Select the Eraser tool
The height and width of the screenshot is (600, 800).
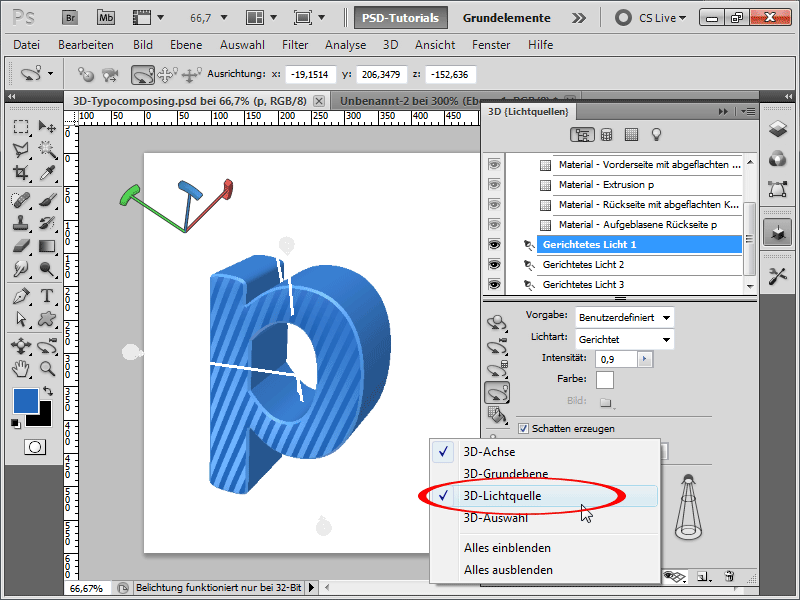(x=21, y=246)
